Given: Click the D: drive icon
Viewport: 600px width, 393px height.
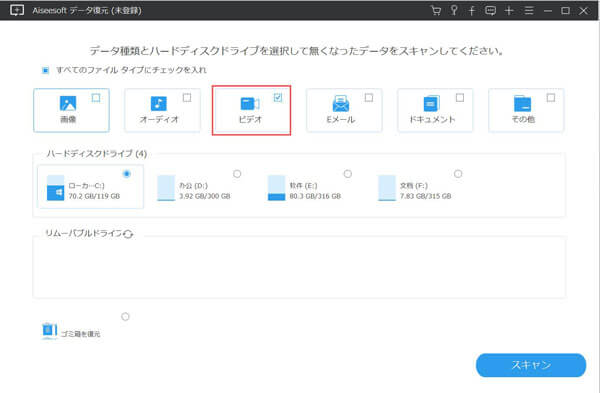Looking at the screenshot, I should (166, 188).
